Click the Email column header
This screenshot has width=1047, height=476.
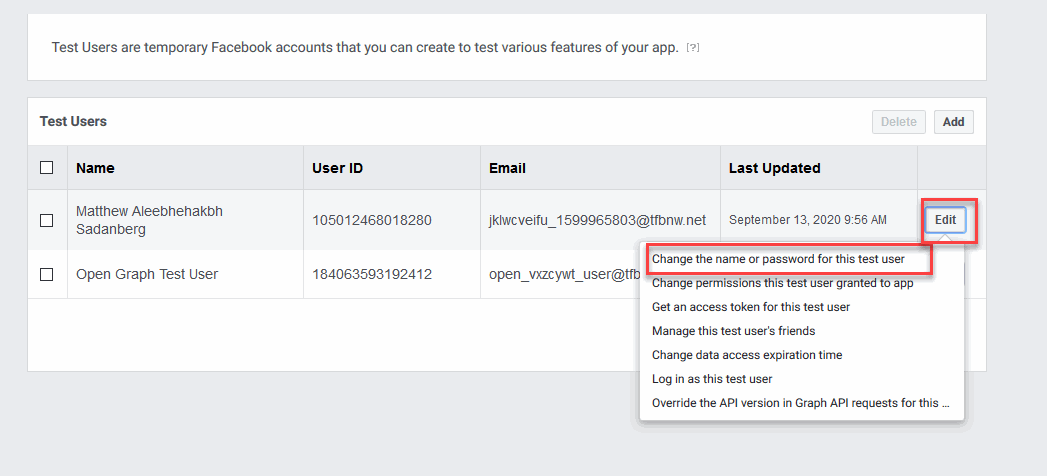tap(507, 168)
